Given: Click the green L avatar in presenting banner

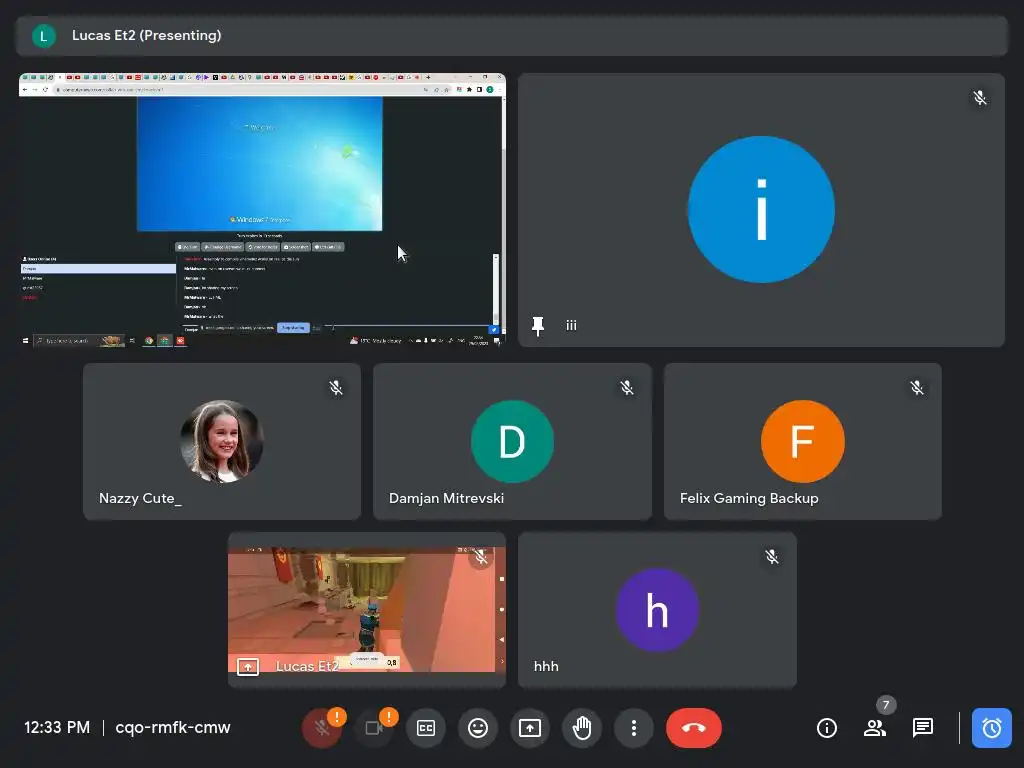Looking at the screenshot, I should [44, 36].
